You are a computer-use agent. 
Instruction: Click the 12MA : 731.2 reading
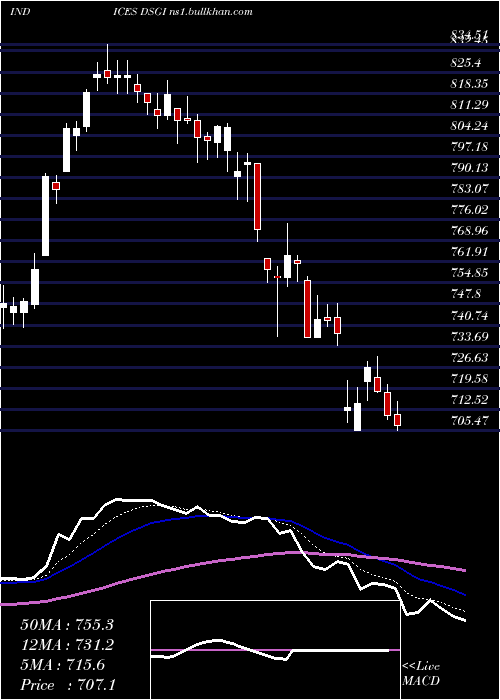[x=67, y=645]
